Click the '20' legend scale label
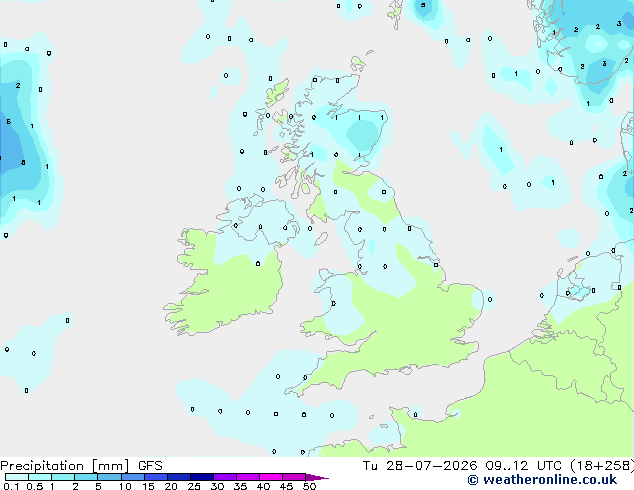The height and width of the screenshot is (490, 634). [x=171, y=486]
